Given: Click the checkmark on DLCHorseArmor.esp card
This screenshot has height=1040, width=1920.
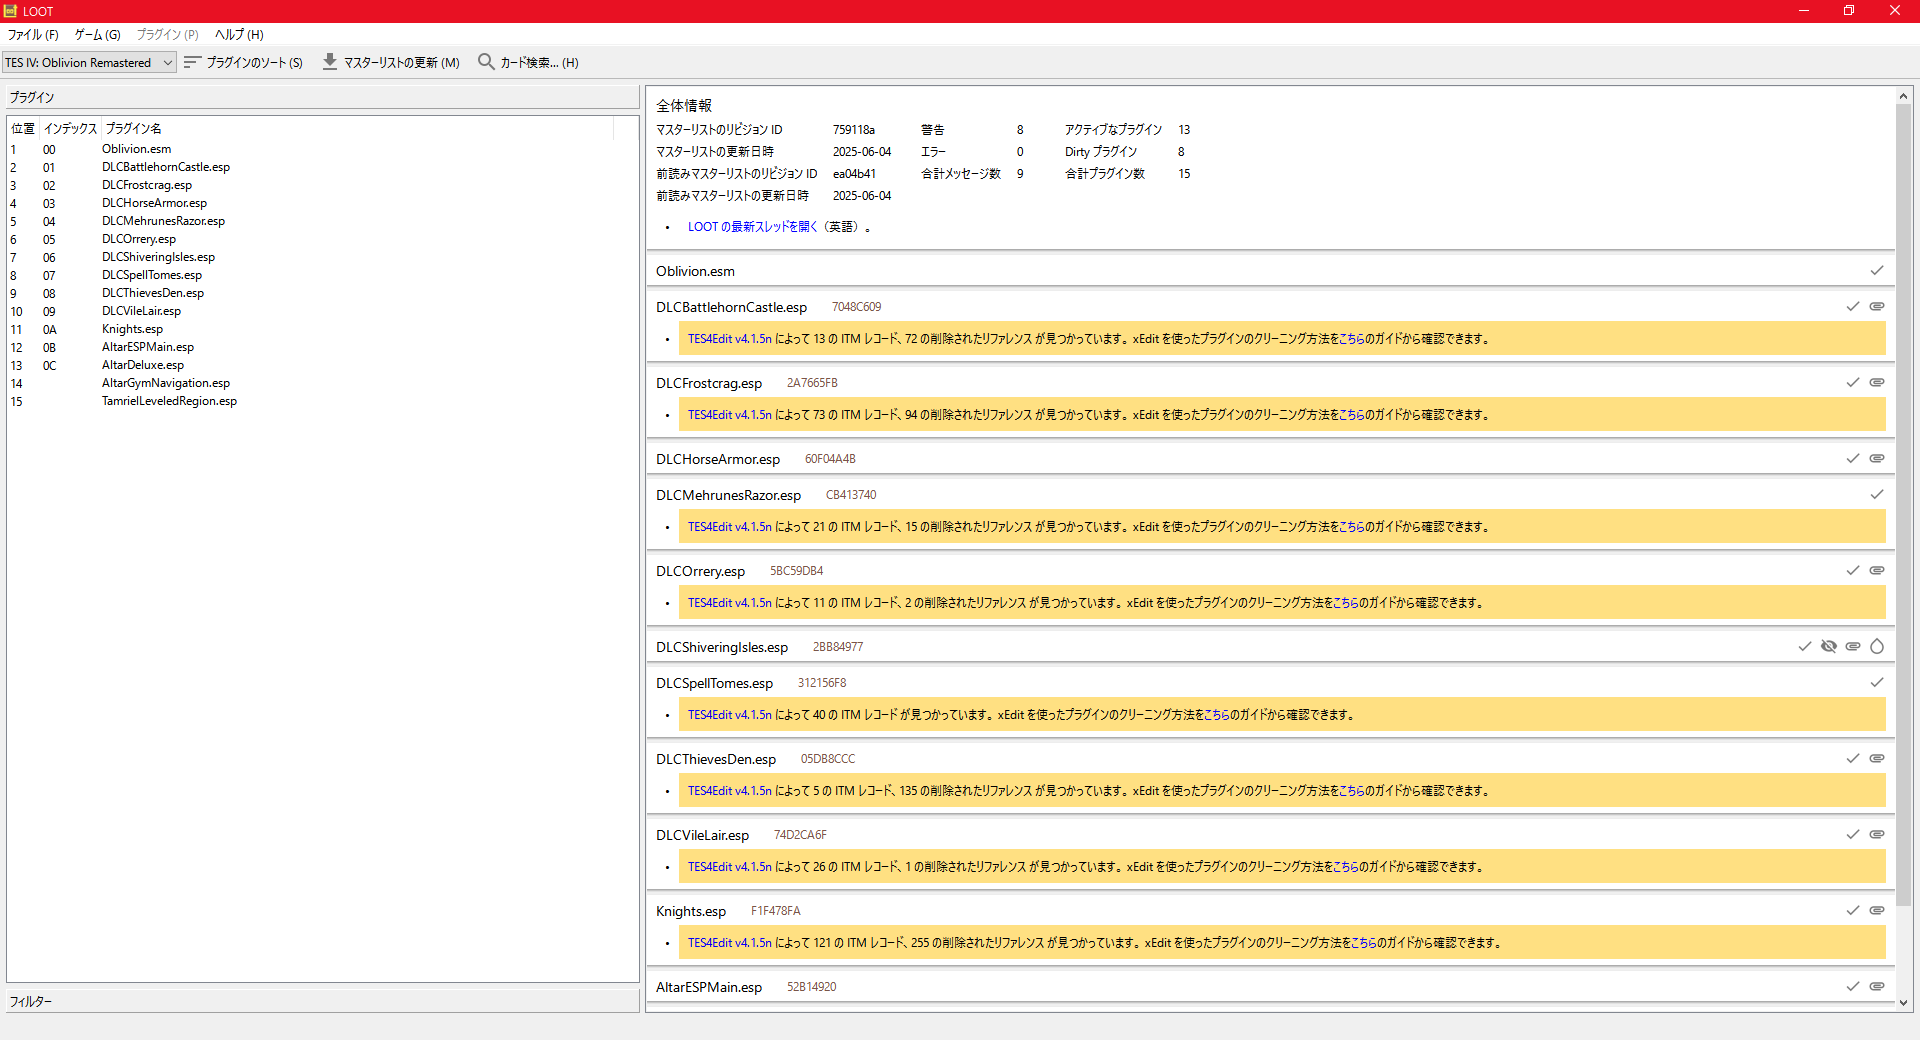Looking at the screenshot, I should coord(1853,459).
